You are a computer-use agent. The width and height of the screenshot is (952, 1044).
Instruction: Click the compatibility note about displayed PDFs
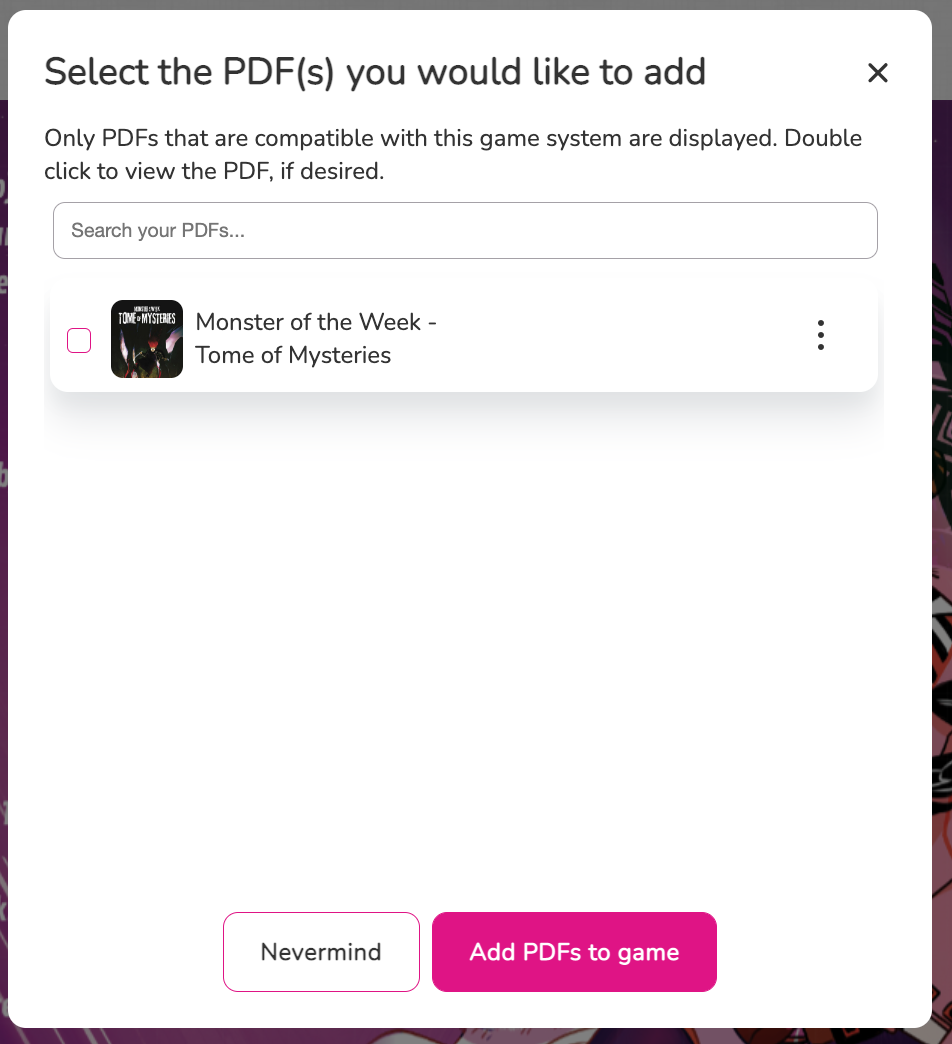point(453,154)
